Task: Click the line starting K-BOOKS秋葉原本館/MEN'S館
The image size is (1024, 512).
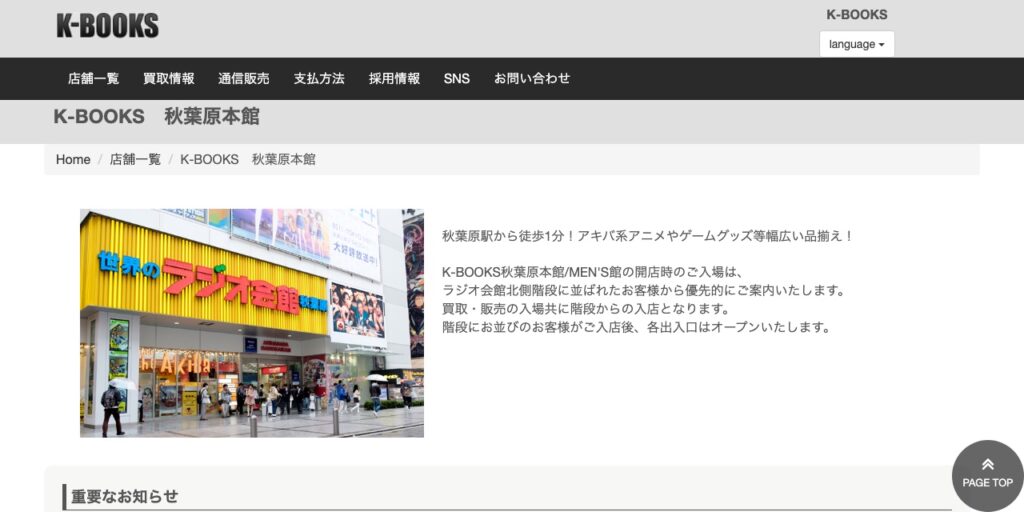Action: pos(593,272)
